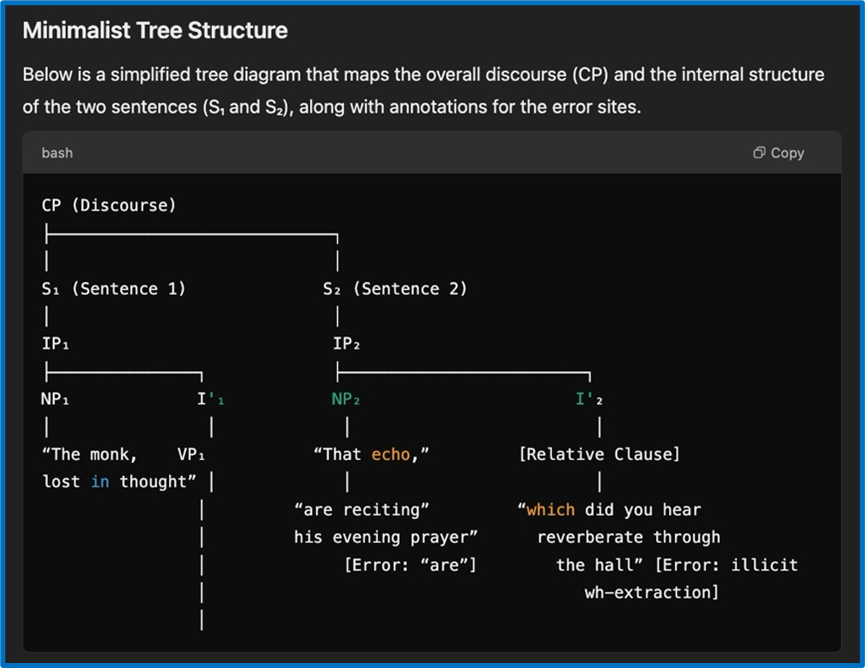Screen dimensions: 865x668
Task: Click the line 'reverberate through'
Action: (628, 537)
